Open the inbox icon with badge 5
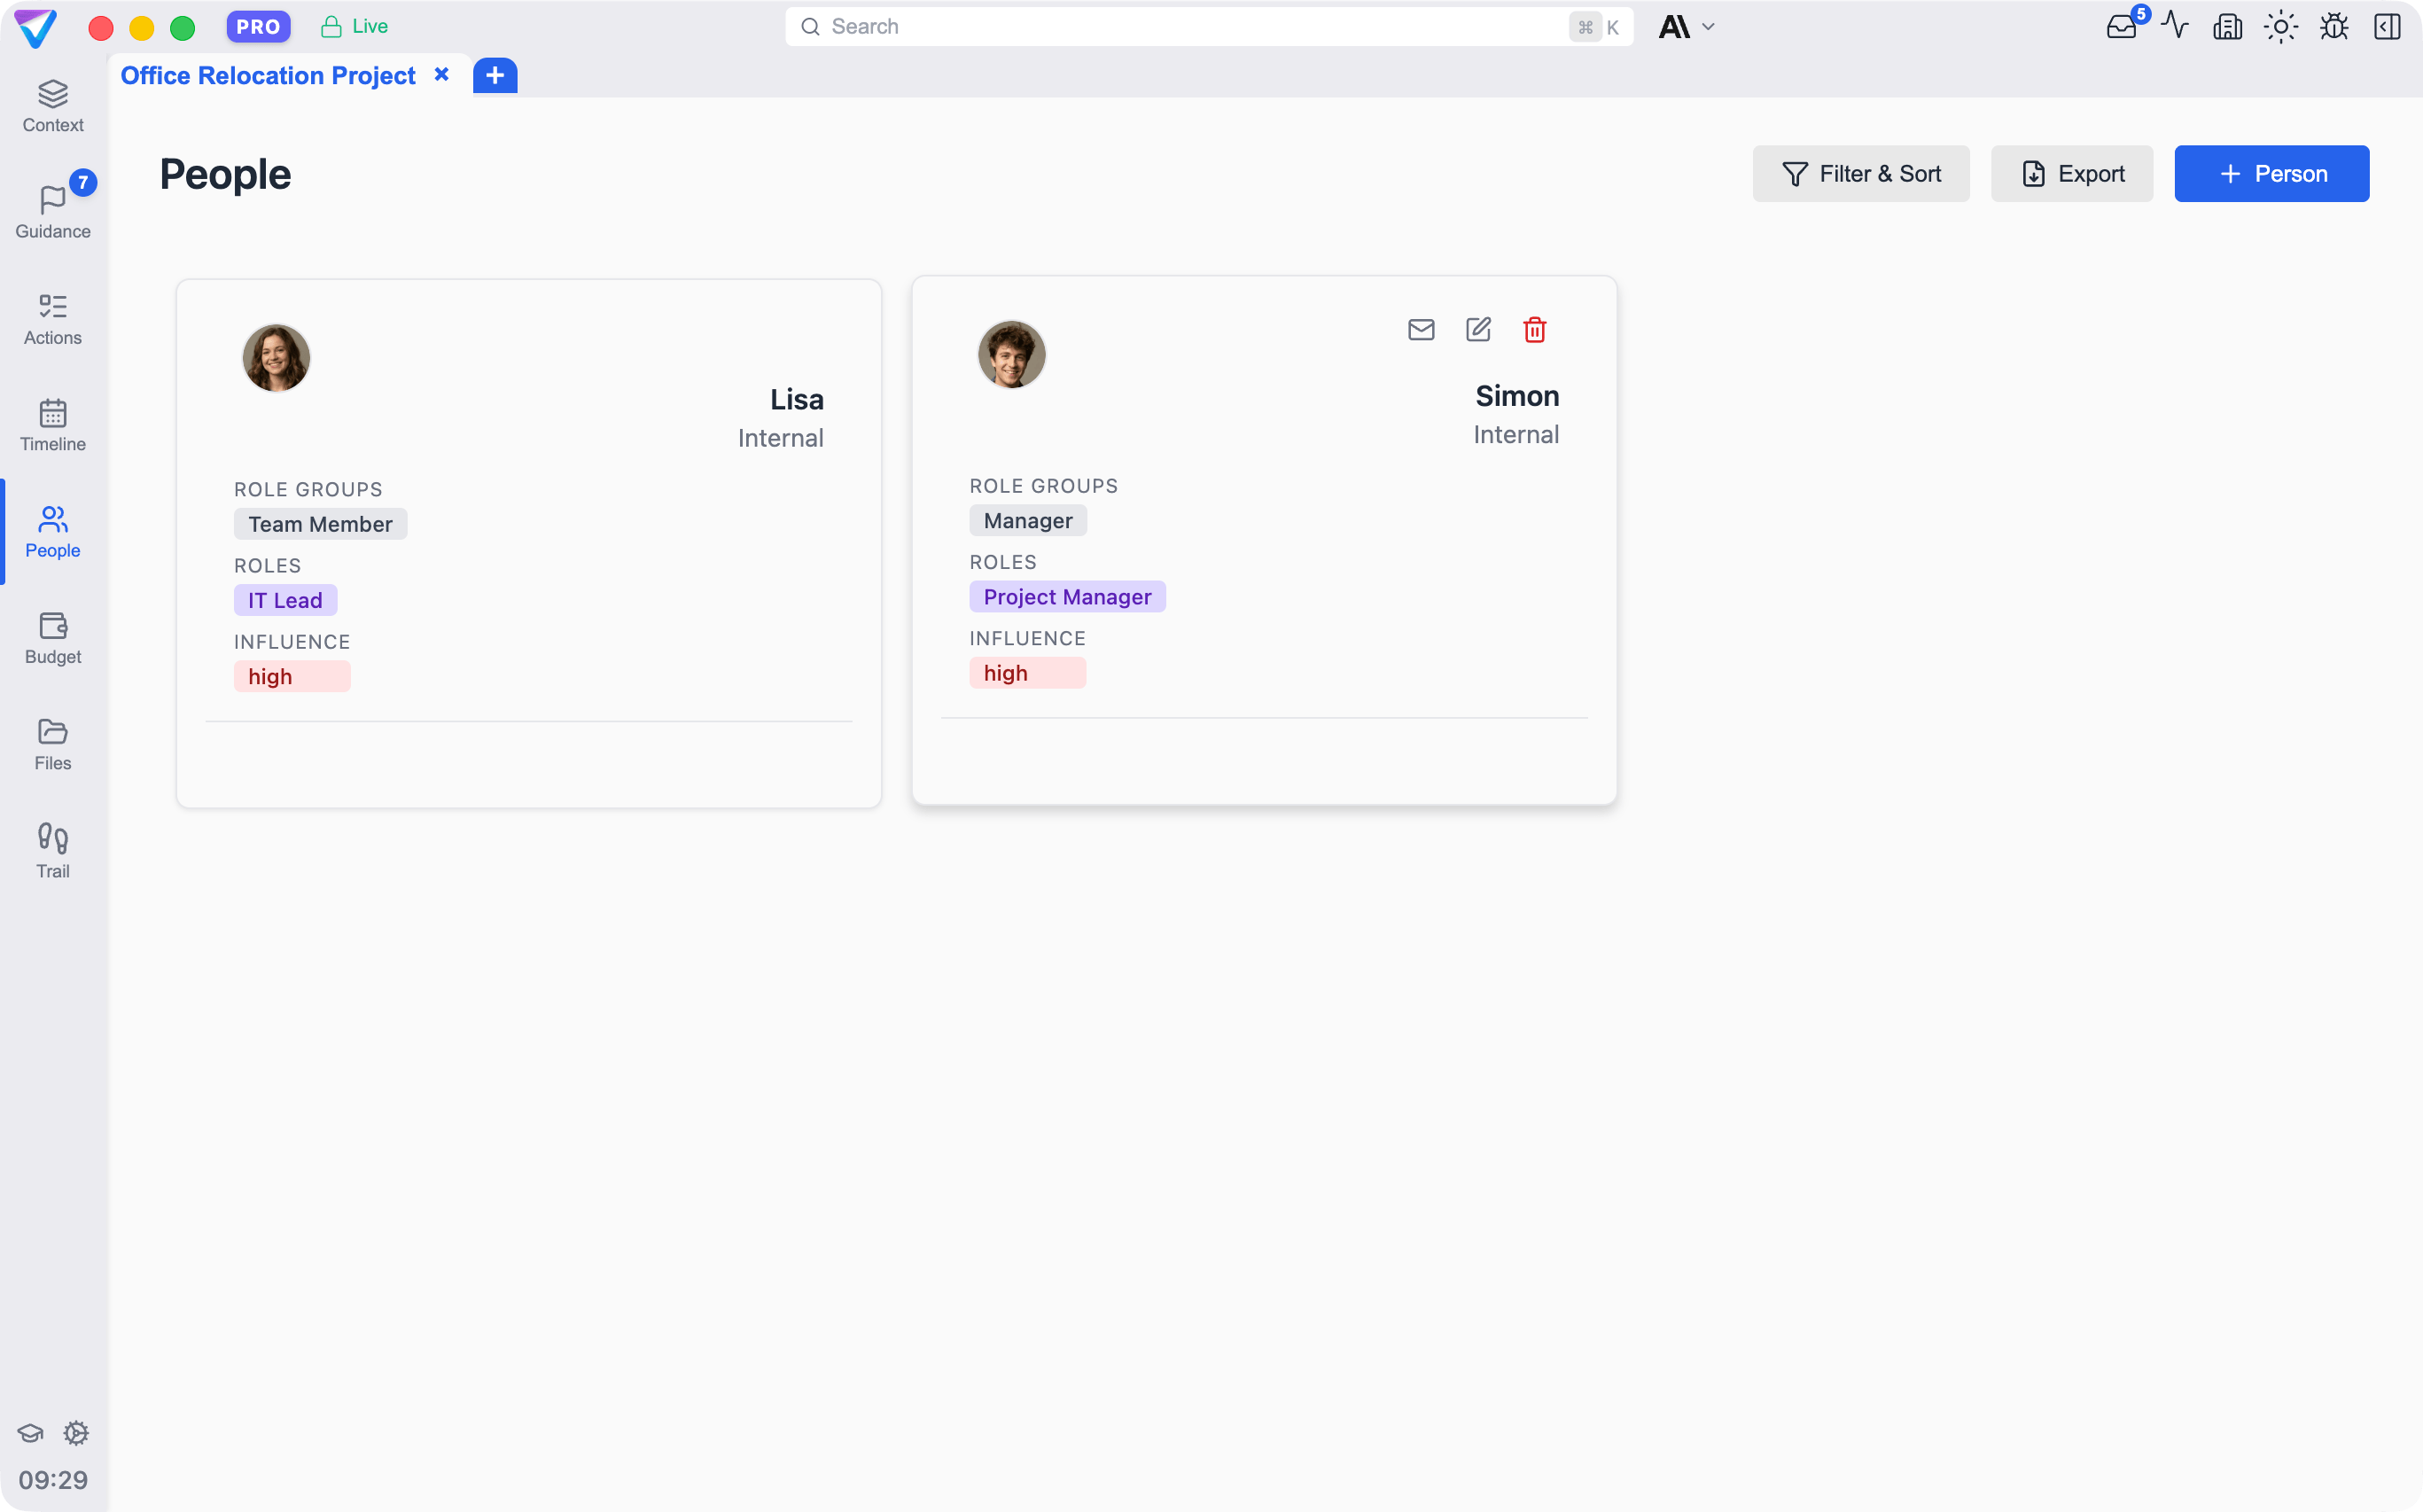 pyautogui.click(x=2121, y=27)
